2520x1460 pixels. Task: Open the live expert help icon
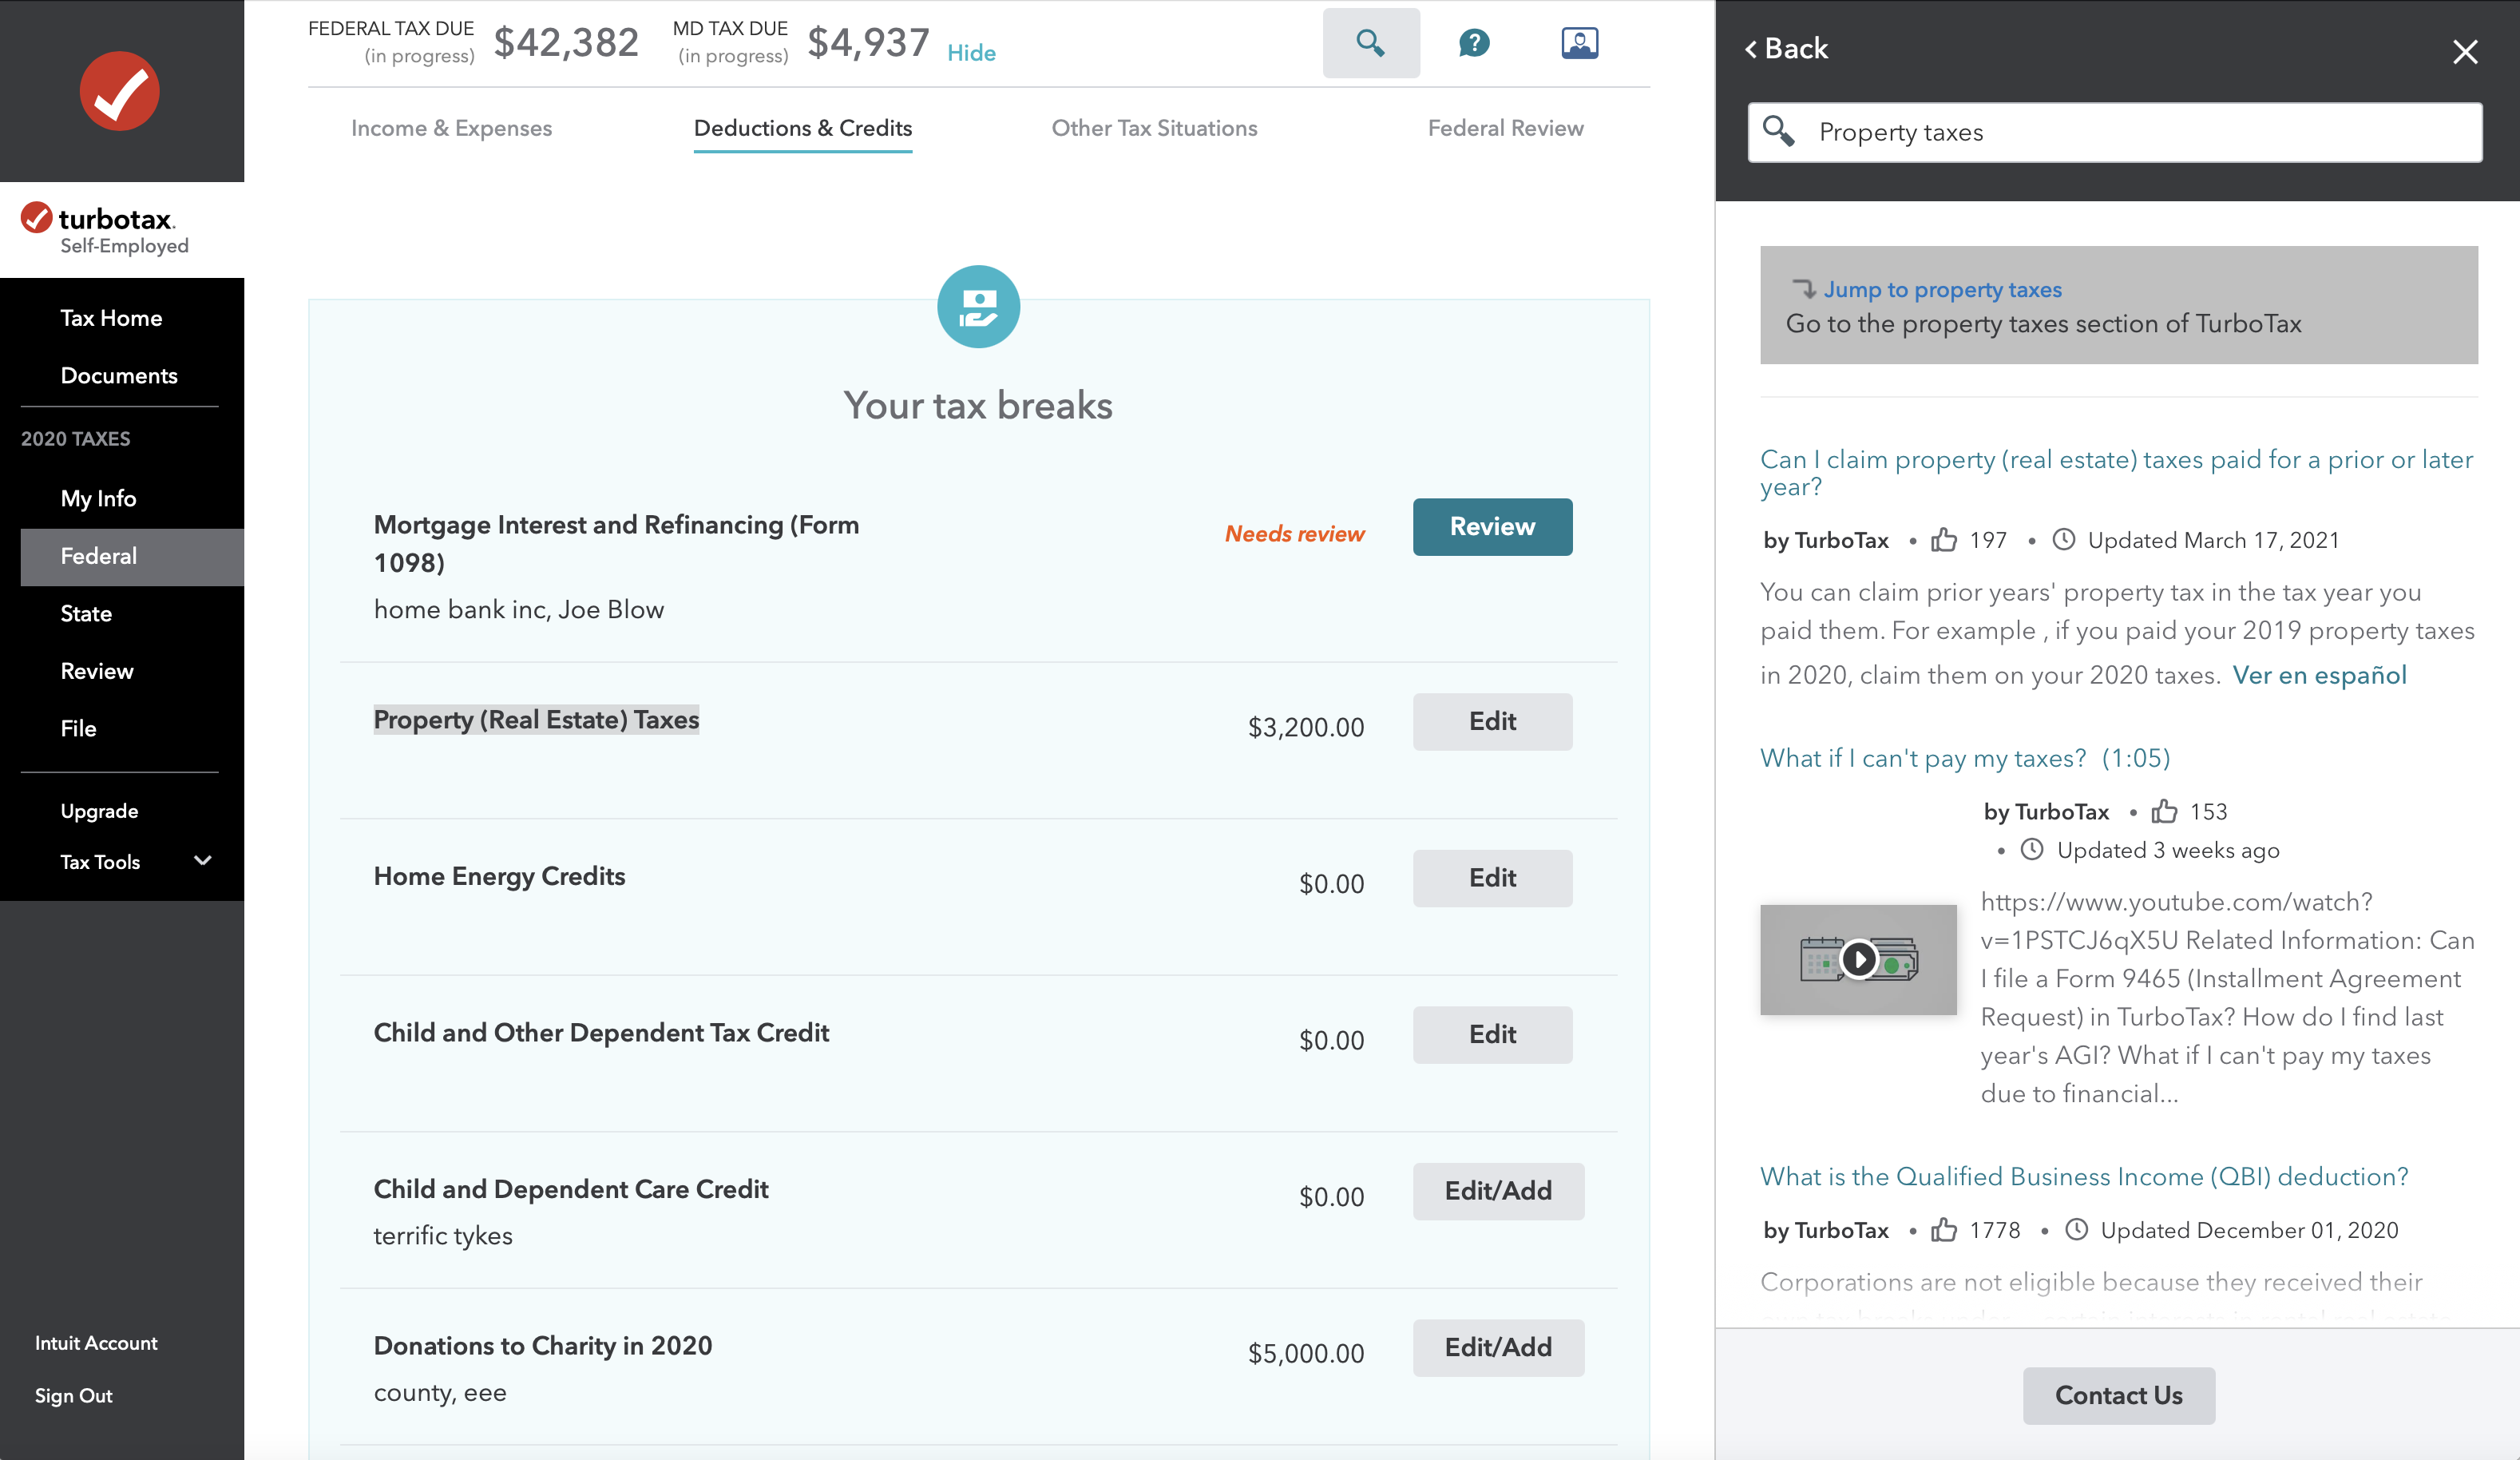[x=1579, y=43]
